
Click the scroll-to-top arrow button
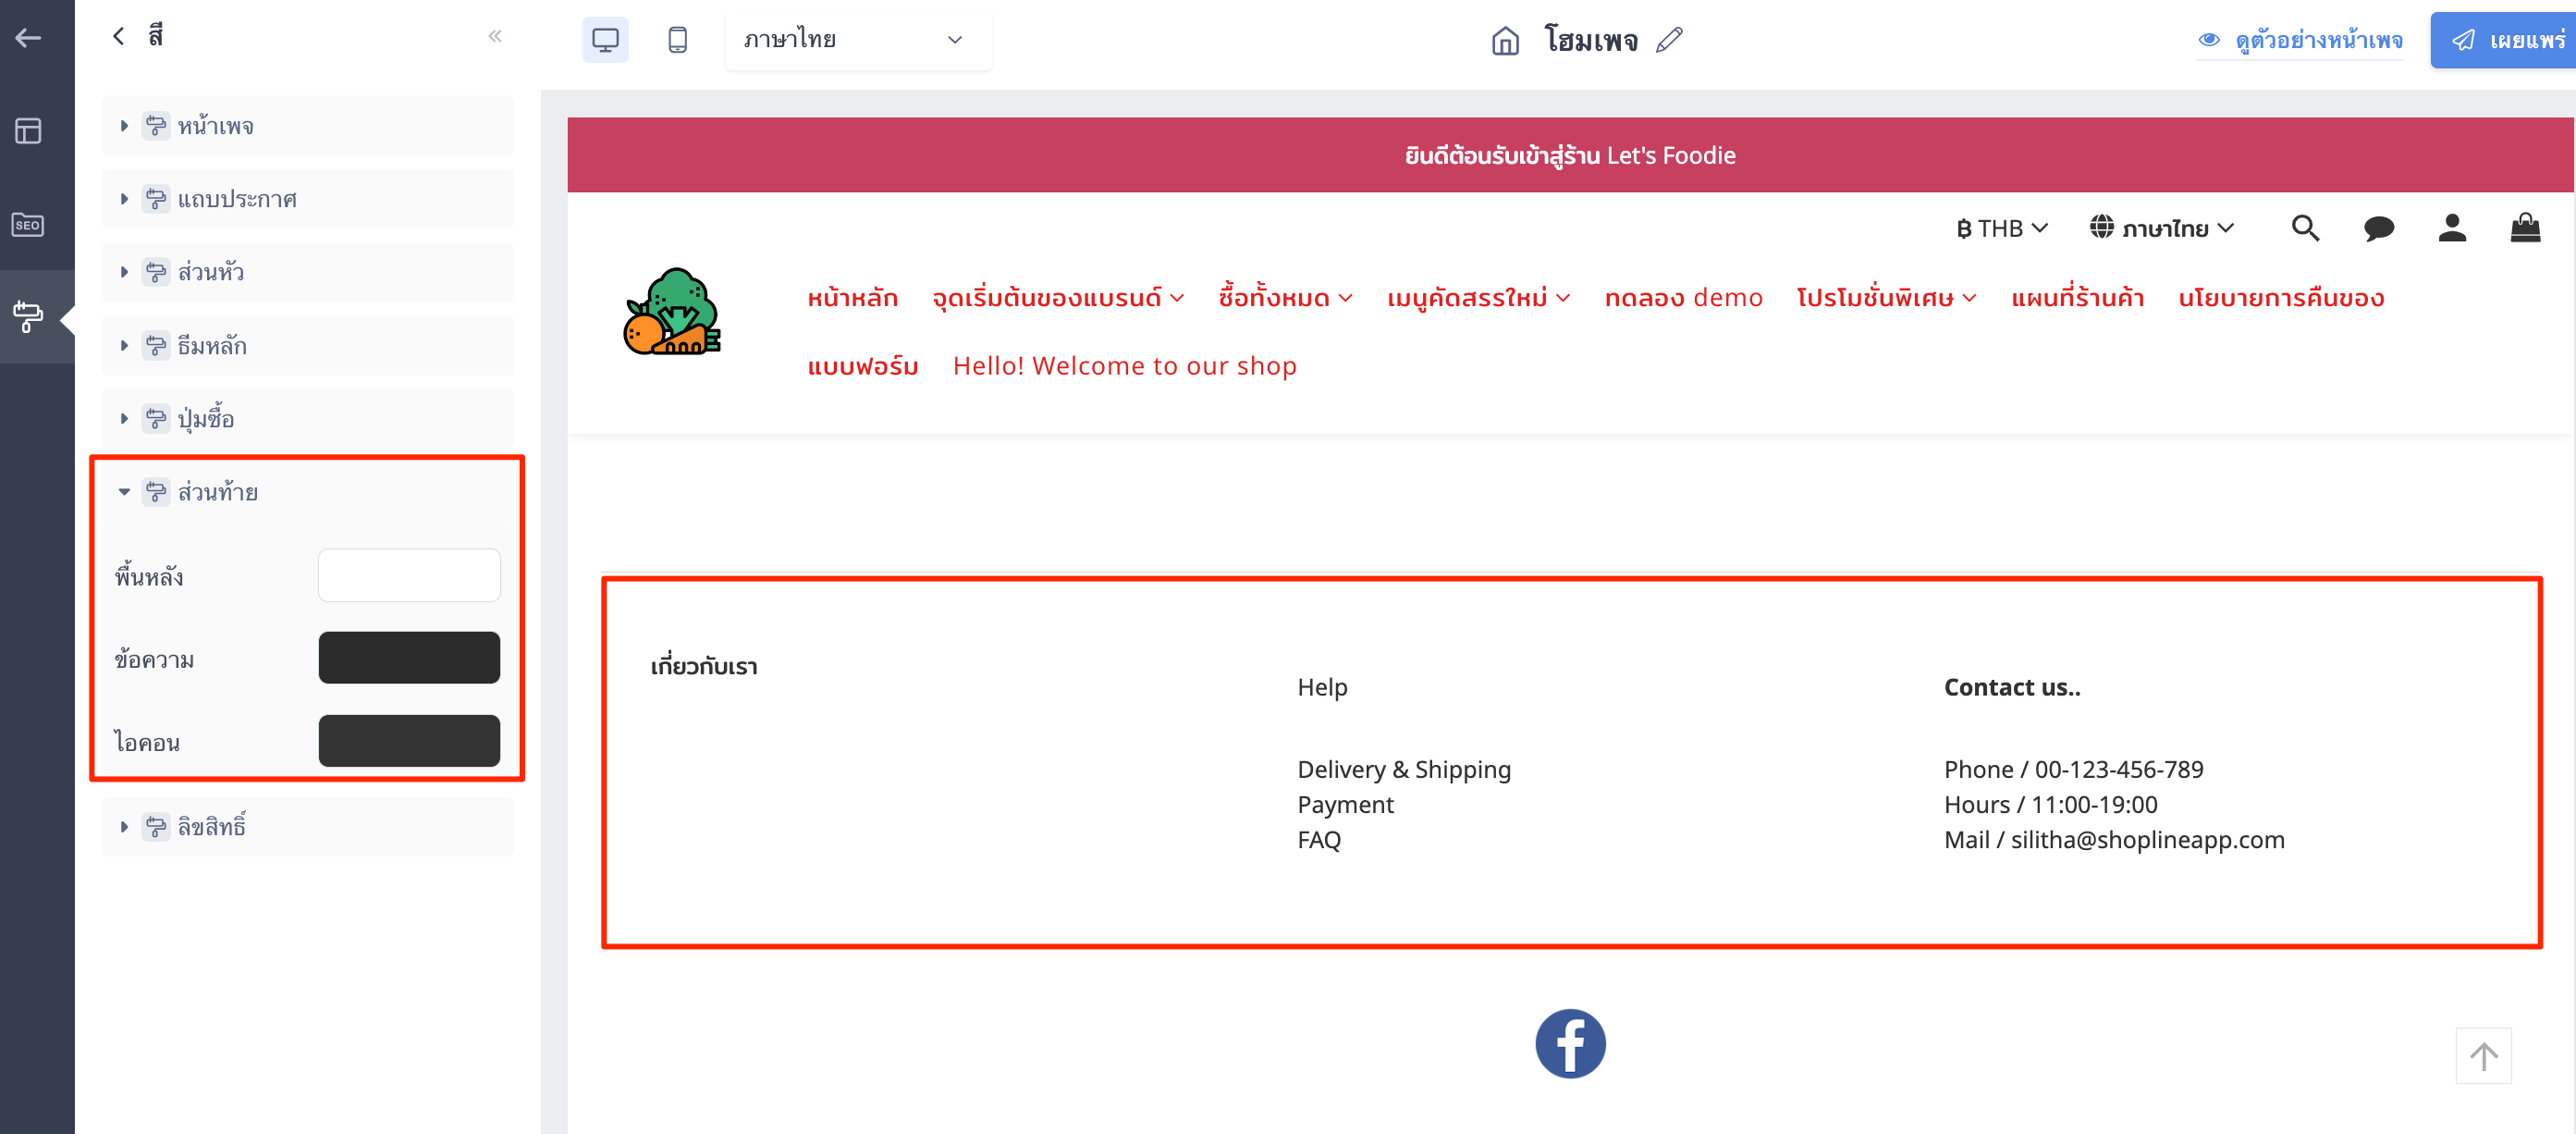2483,1055
